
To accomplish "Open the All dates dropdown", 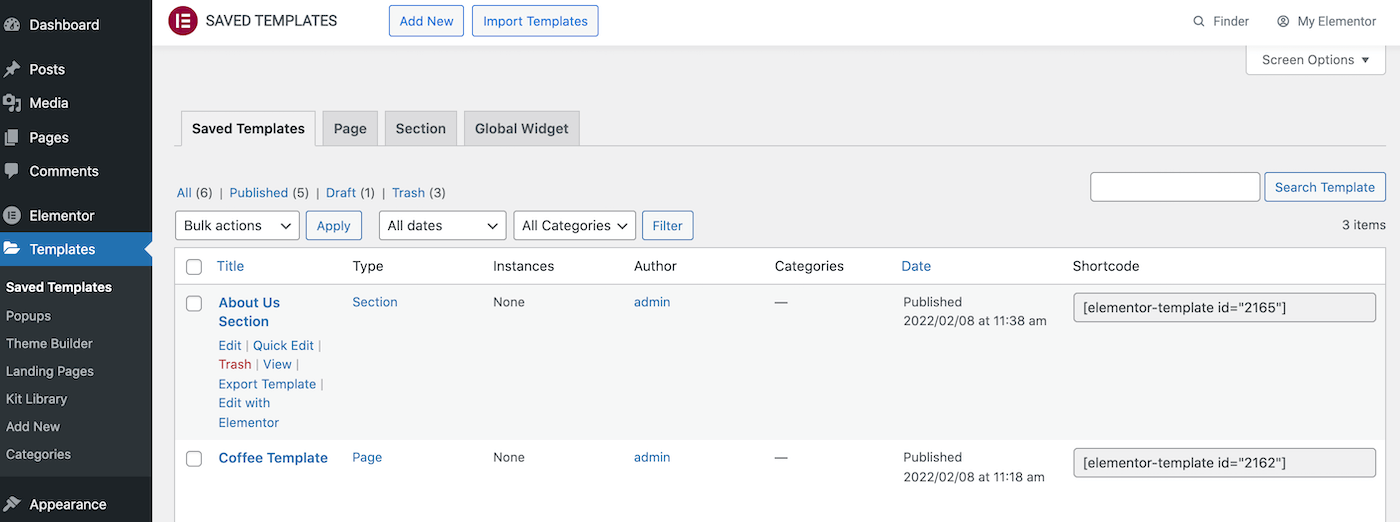I will 442,226.
